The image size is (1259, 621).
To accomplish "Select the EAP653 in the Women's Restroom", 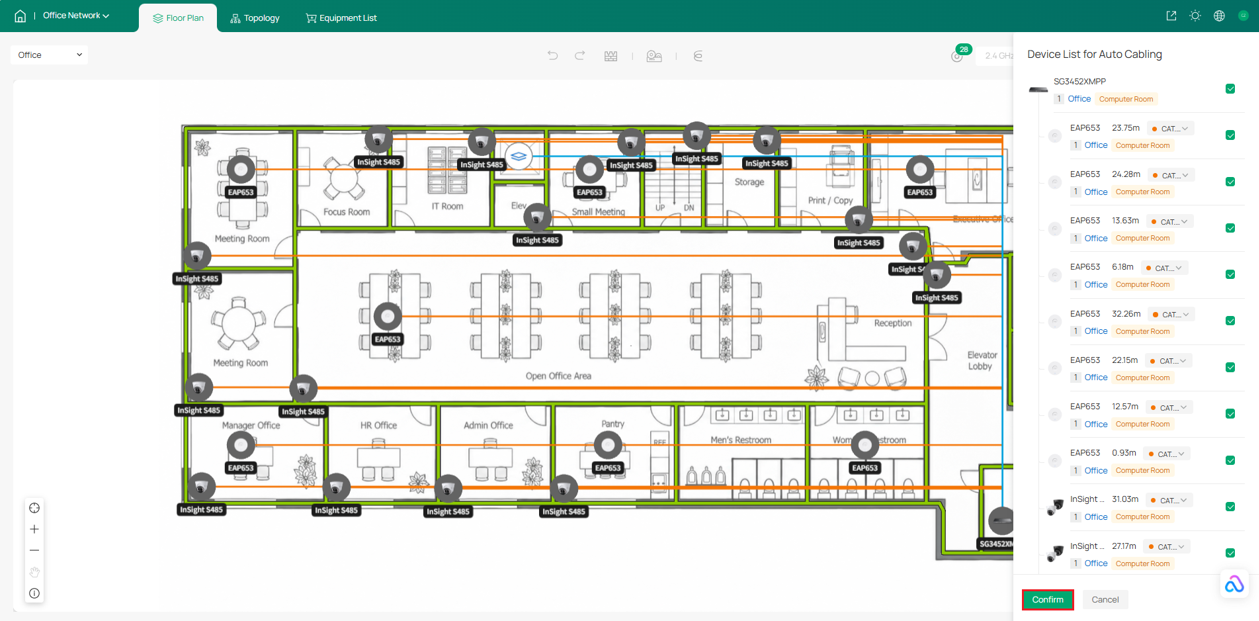I will [x=865, y=445].
